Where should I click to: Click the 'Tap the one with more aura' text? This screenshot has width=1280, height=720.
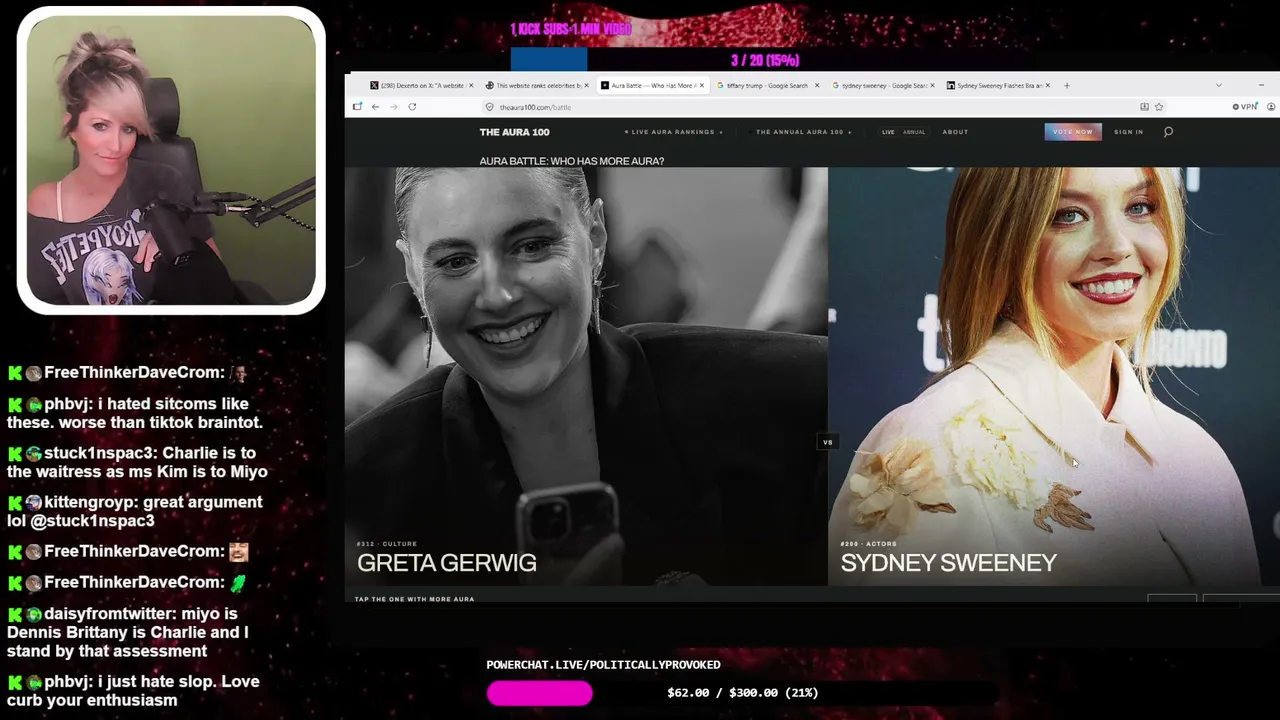click(414, 599)
